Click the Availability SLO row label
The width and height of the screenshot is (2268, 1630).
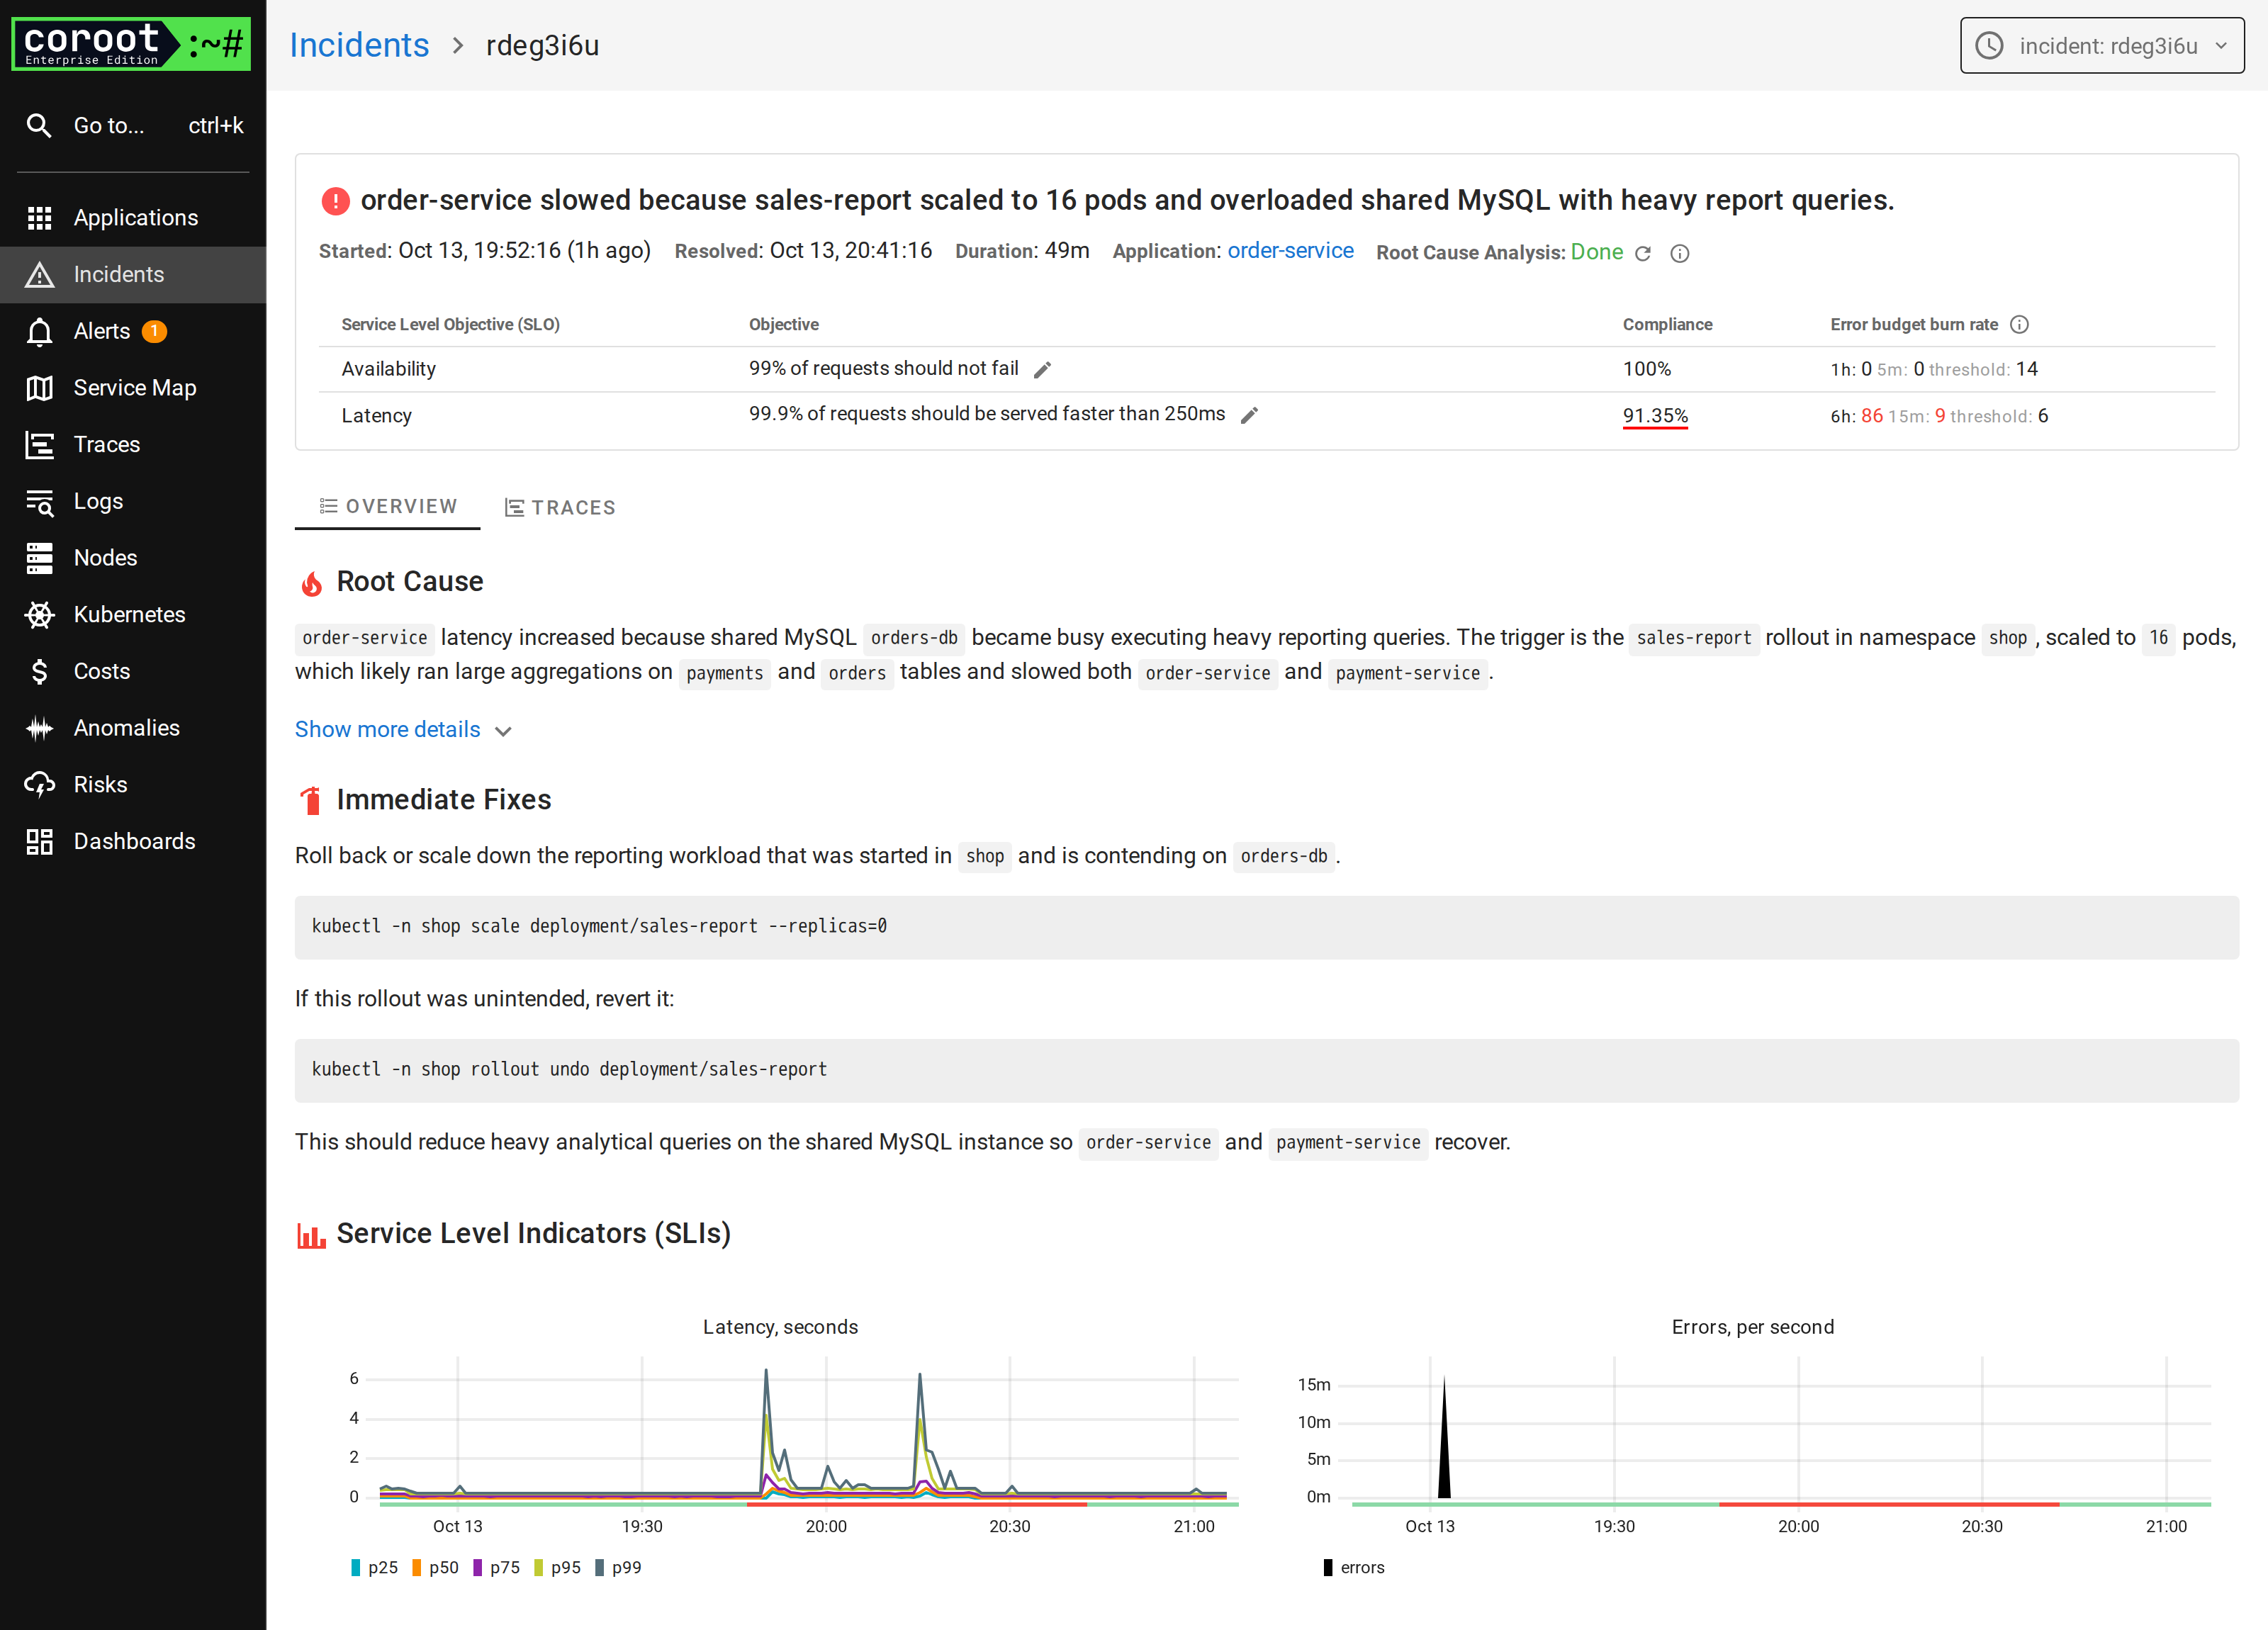click(388, 369)
